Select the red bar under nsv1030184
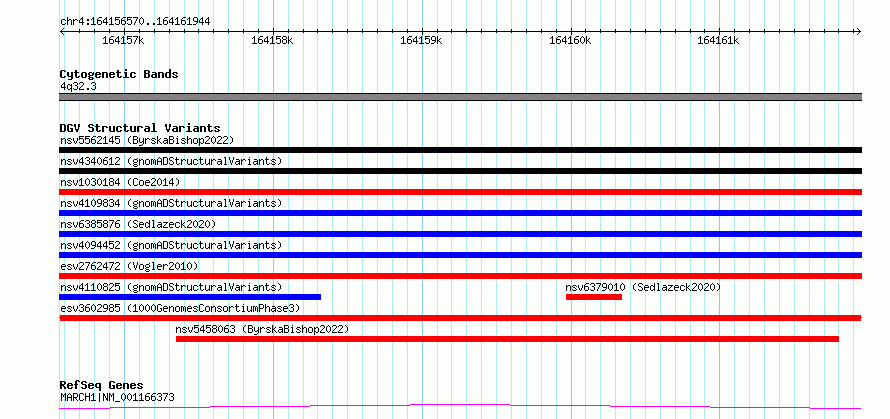Viewport: 890px width, 419px height. coord(460,192)
